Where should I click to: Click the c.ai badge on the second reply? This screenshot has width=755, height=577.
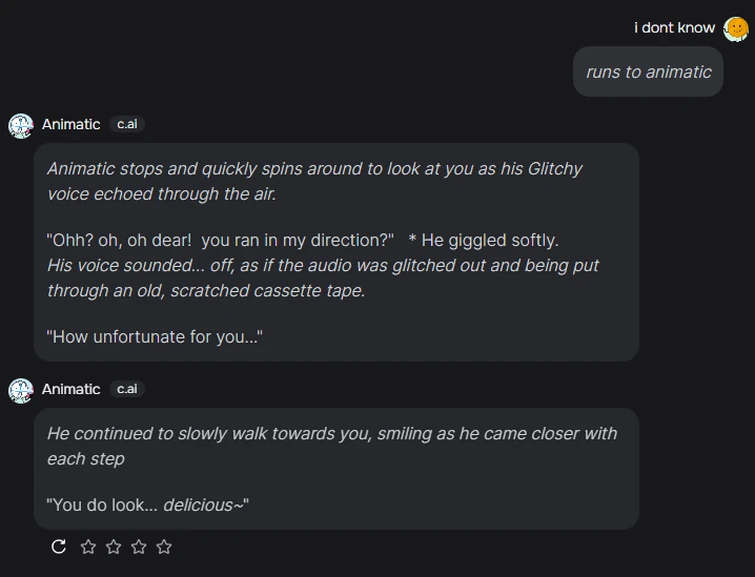pos(127,389)
